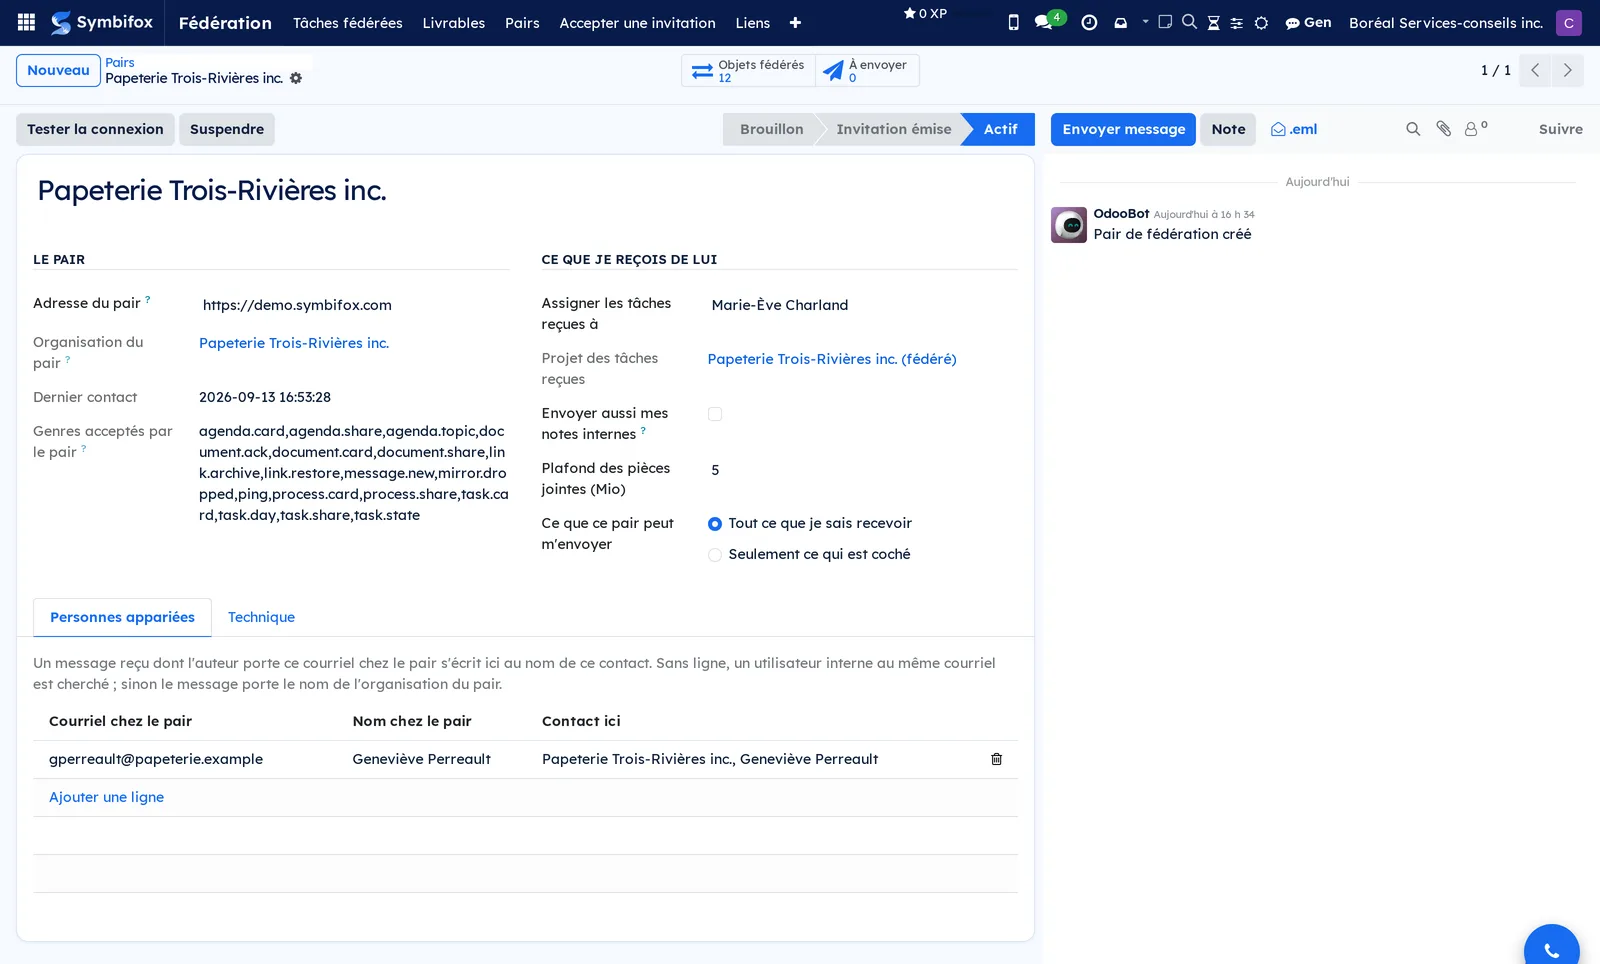
Task: Click Note button in chatter
Action: [x=1228, y=129]
